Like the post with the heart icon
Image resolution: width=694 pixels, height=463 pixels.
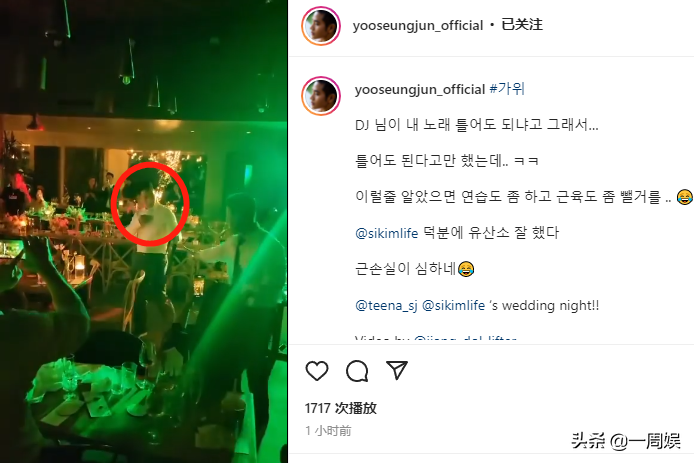[317, 371]
